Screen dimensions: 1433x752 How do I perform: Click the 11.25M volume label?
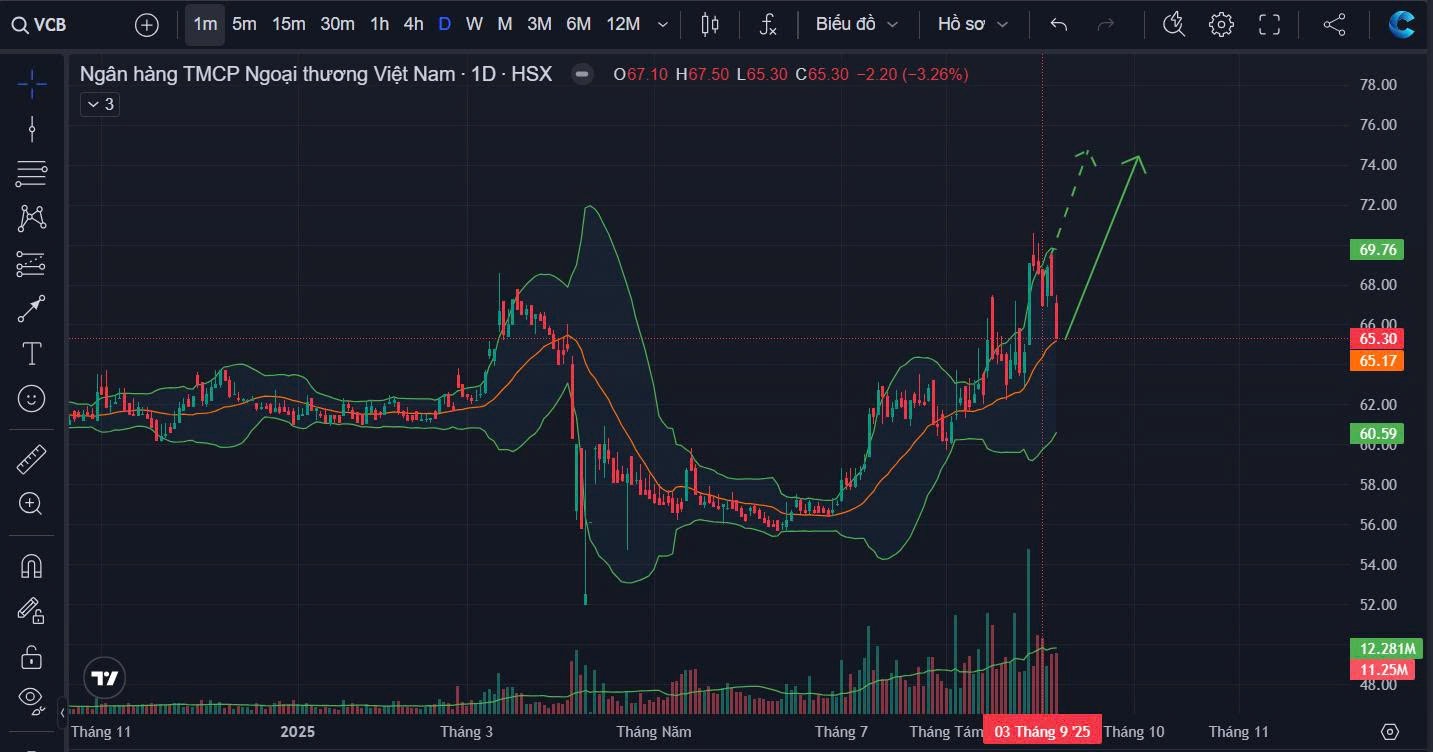tap(1381, 670)
